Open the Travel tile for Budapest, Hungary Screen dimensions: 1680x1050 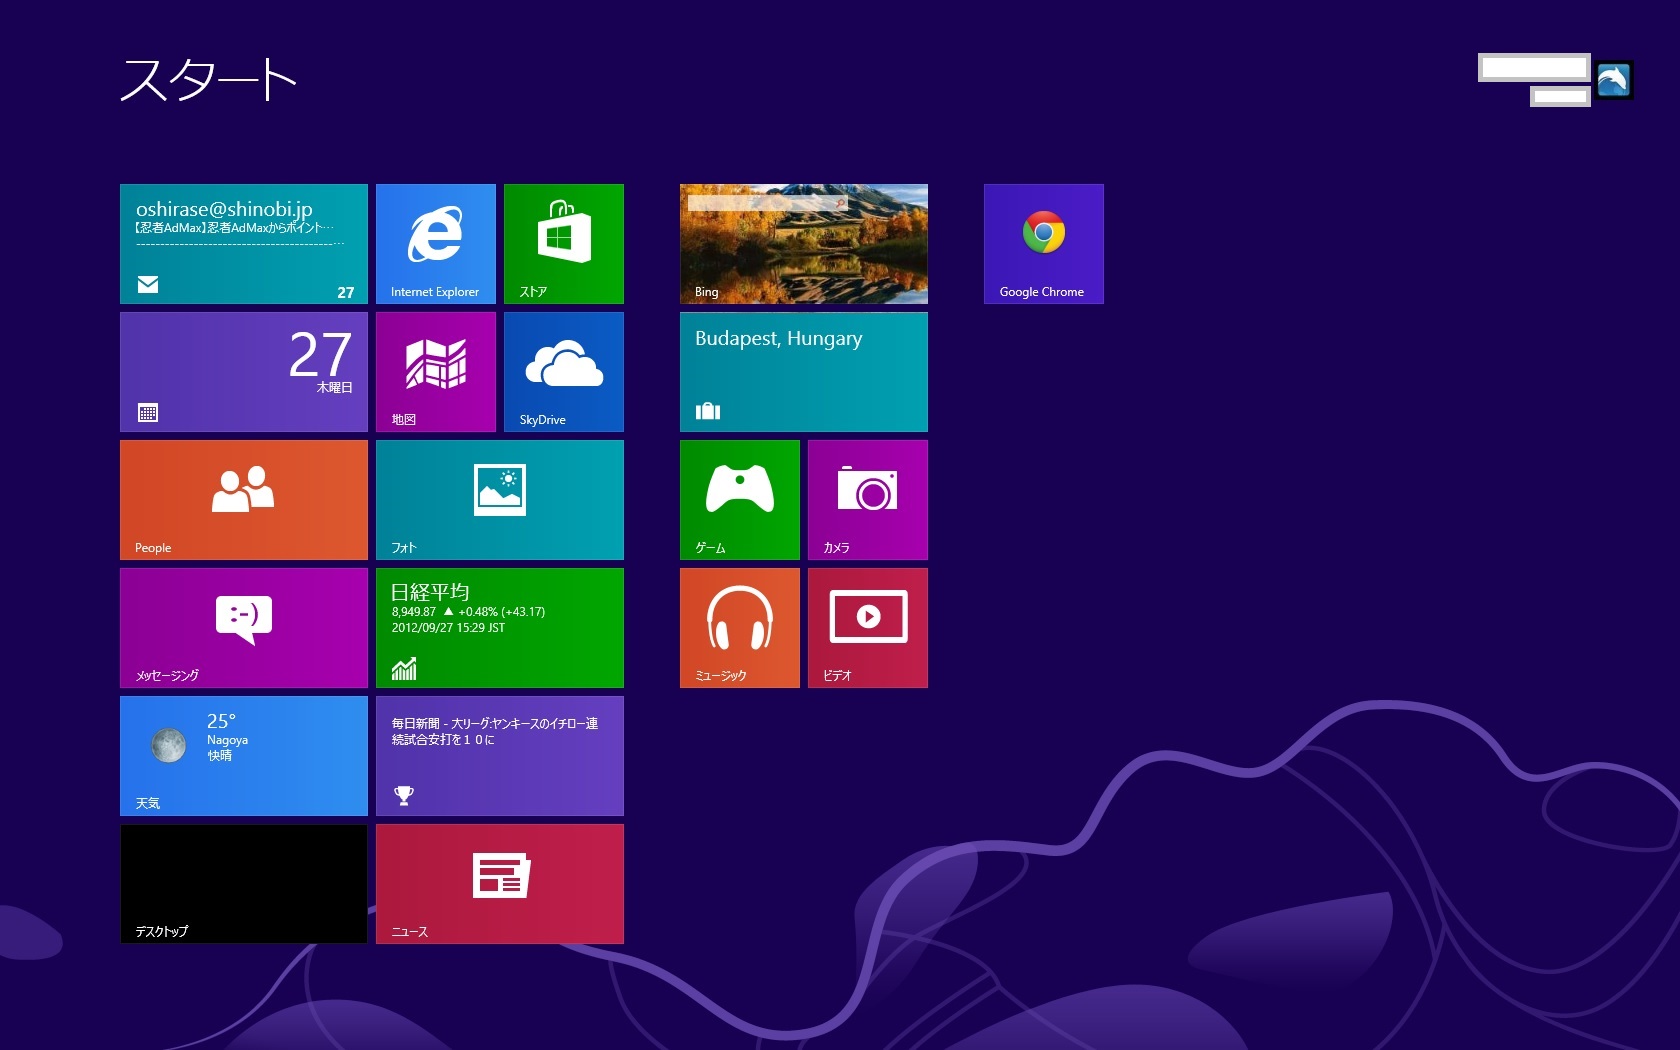point(804,372)
